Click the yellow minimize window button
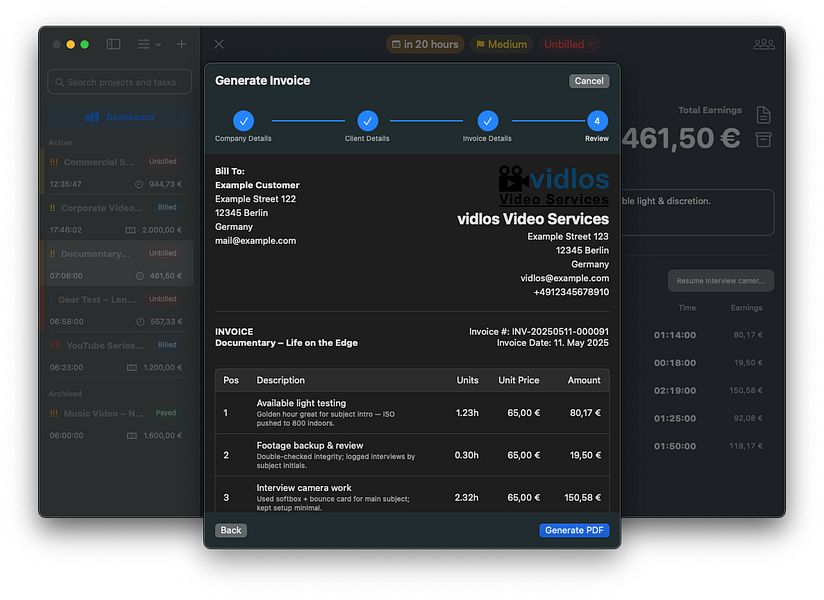The image size is (824, 600). tap(70, 44)
